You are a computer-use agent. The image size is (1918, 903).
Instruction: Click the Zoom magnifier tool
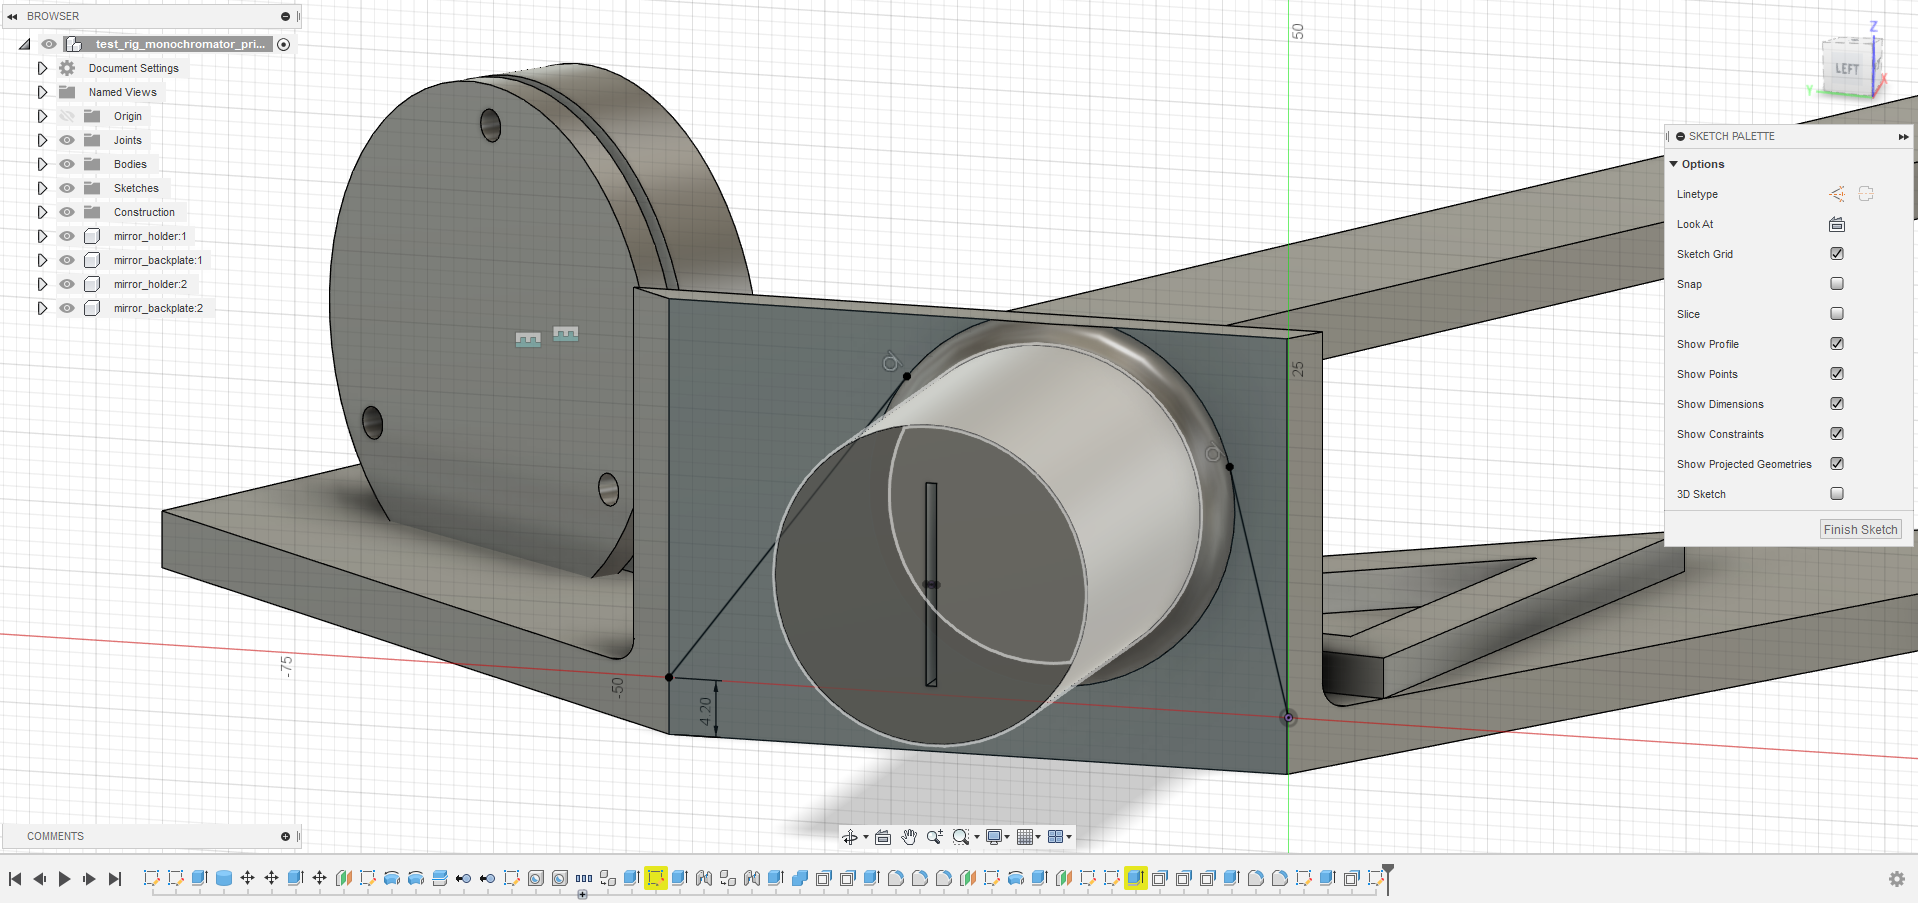tap(934, 837)
